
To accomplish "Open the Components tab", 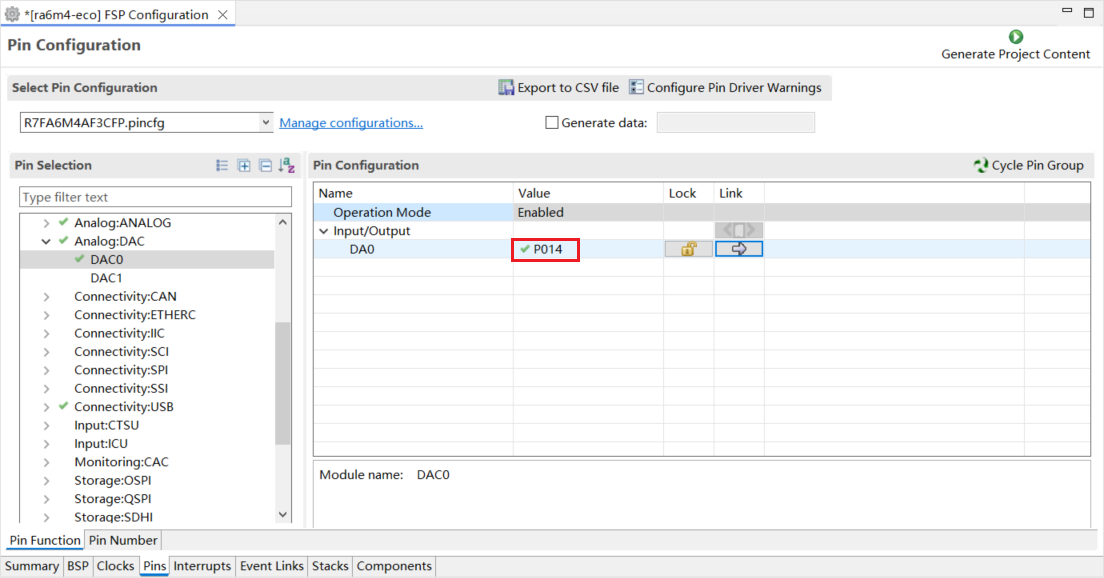I will point(394,566).
